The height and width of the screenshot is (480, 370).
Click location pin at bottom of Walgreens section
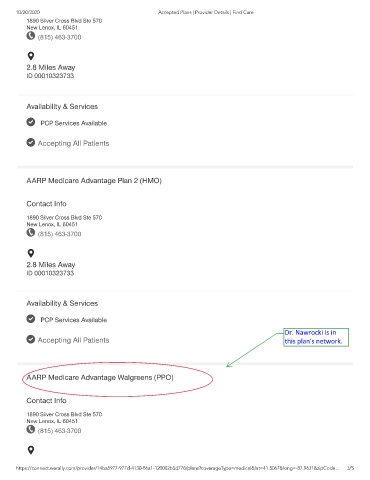tap(31, 450)
